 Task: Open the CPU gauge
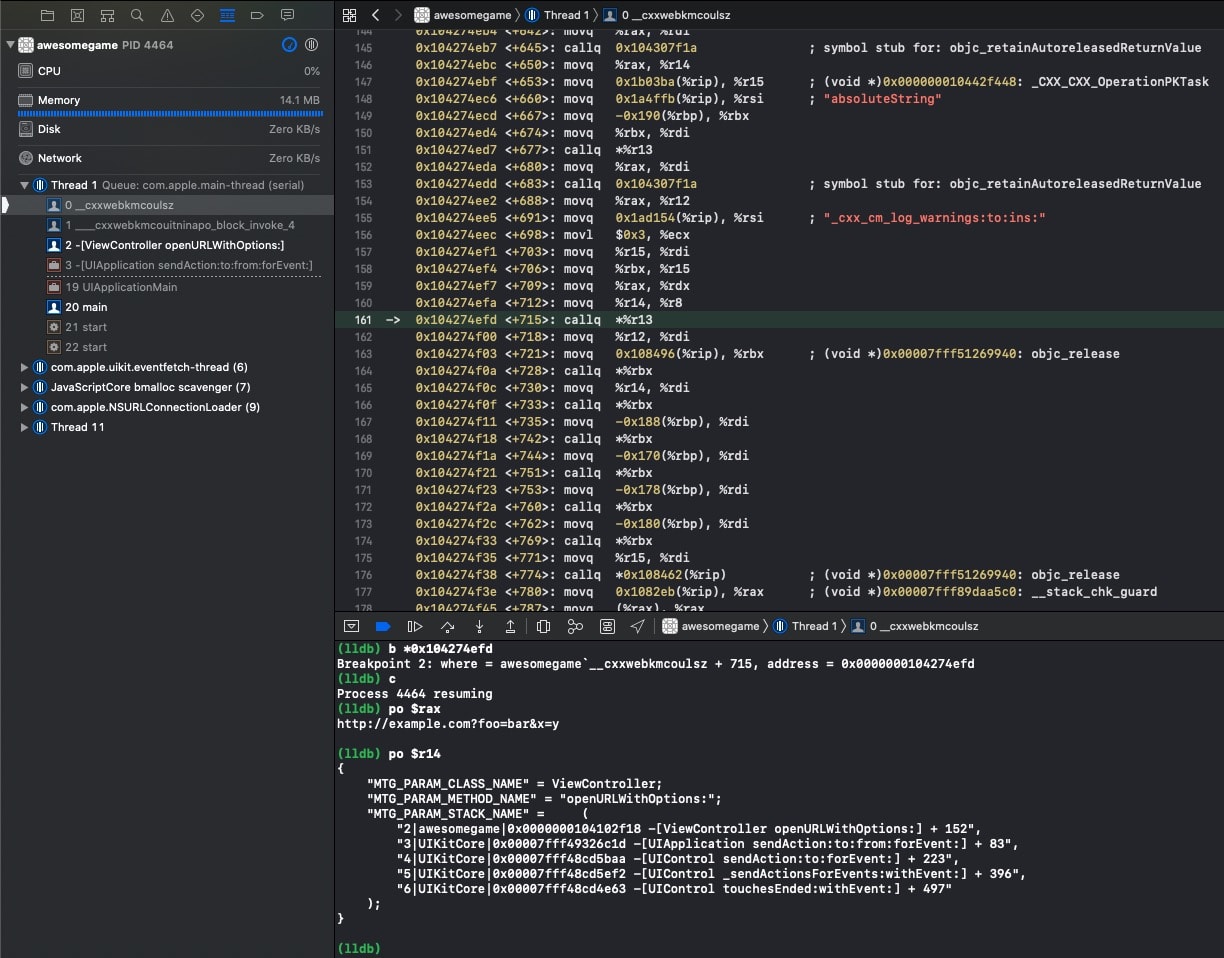(x=166, y=71)
